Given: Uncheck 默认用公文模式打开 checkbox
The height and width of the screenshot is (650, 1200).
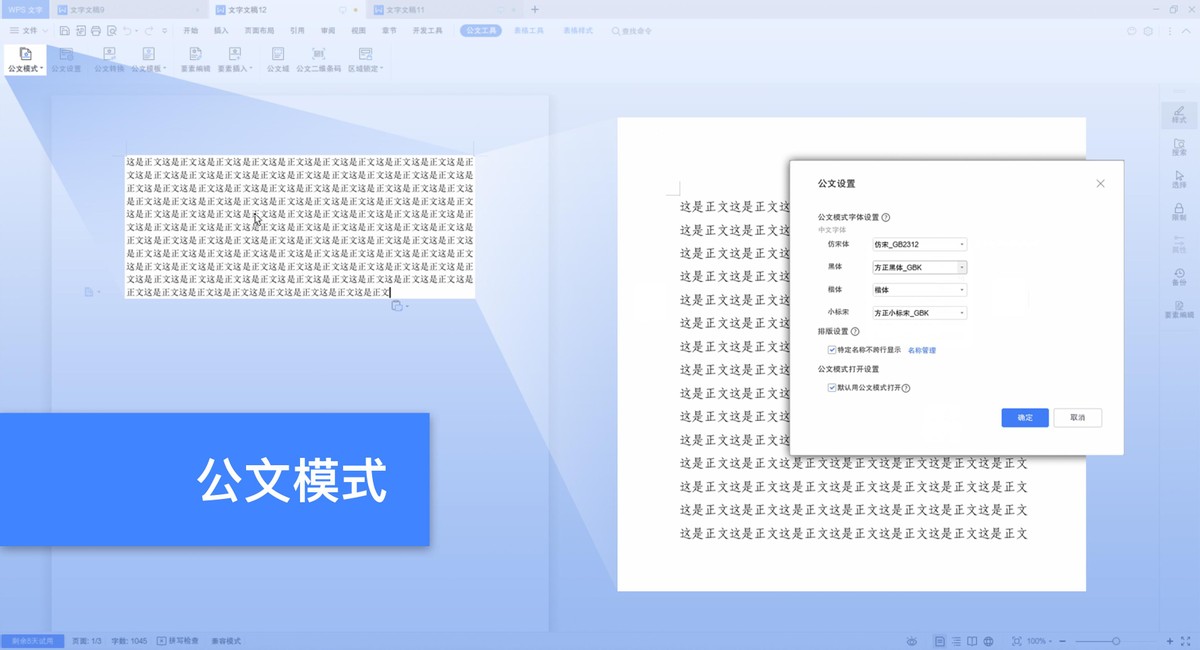Looking at the screenshot, I should [x=832, y=388].
